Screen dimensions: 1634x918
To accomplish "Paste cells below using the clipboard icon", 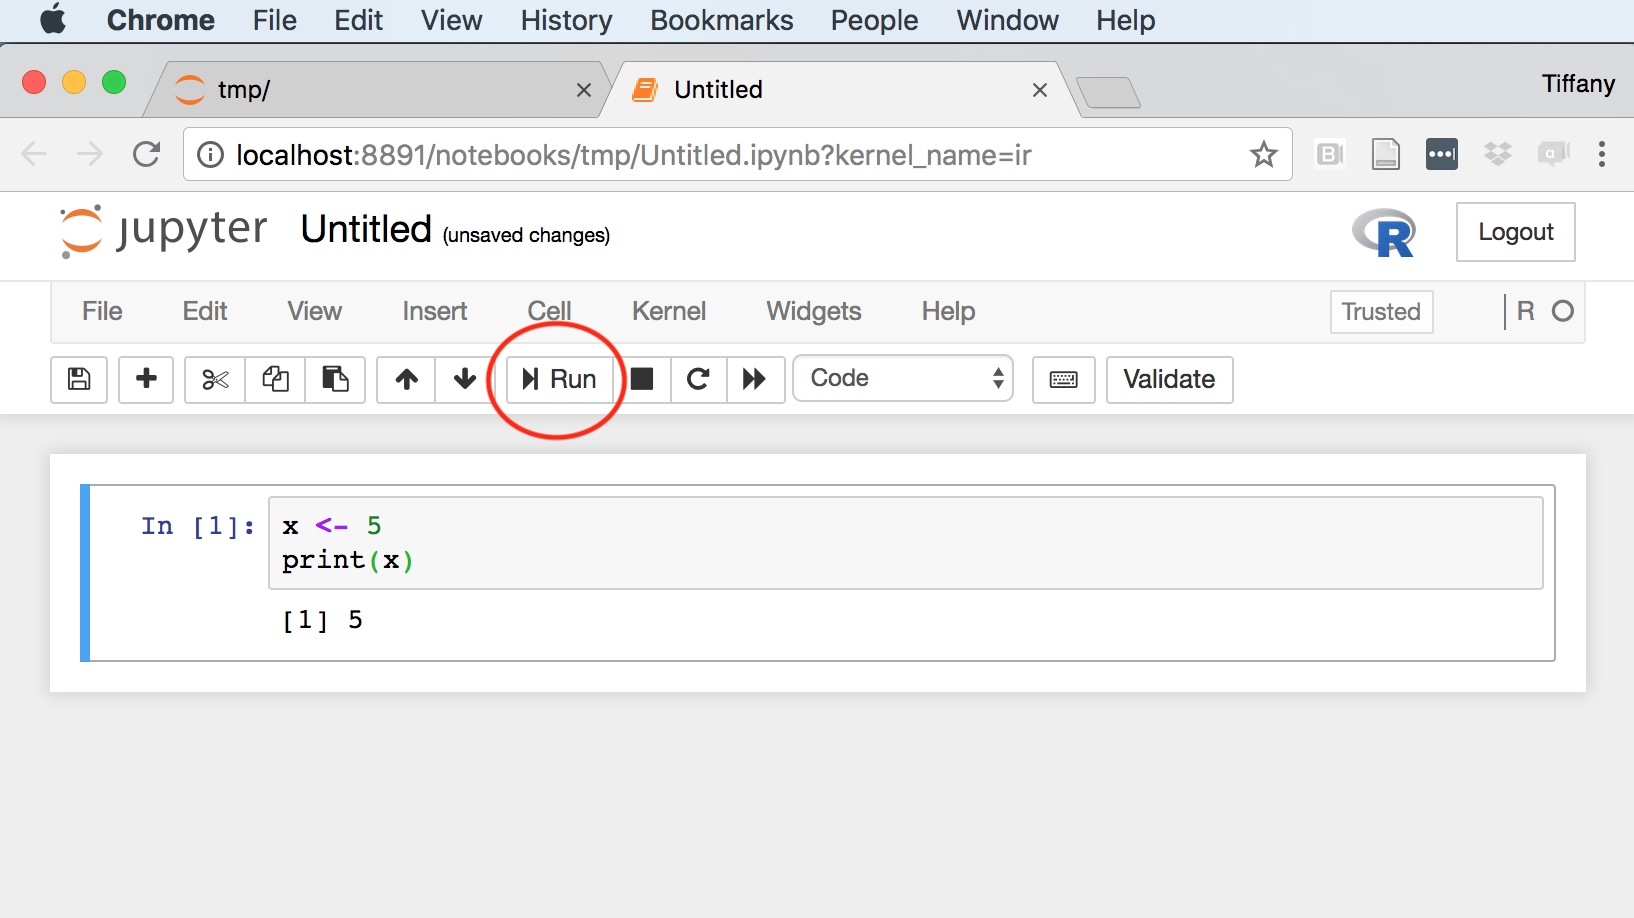I will point(335,379).
